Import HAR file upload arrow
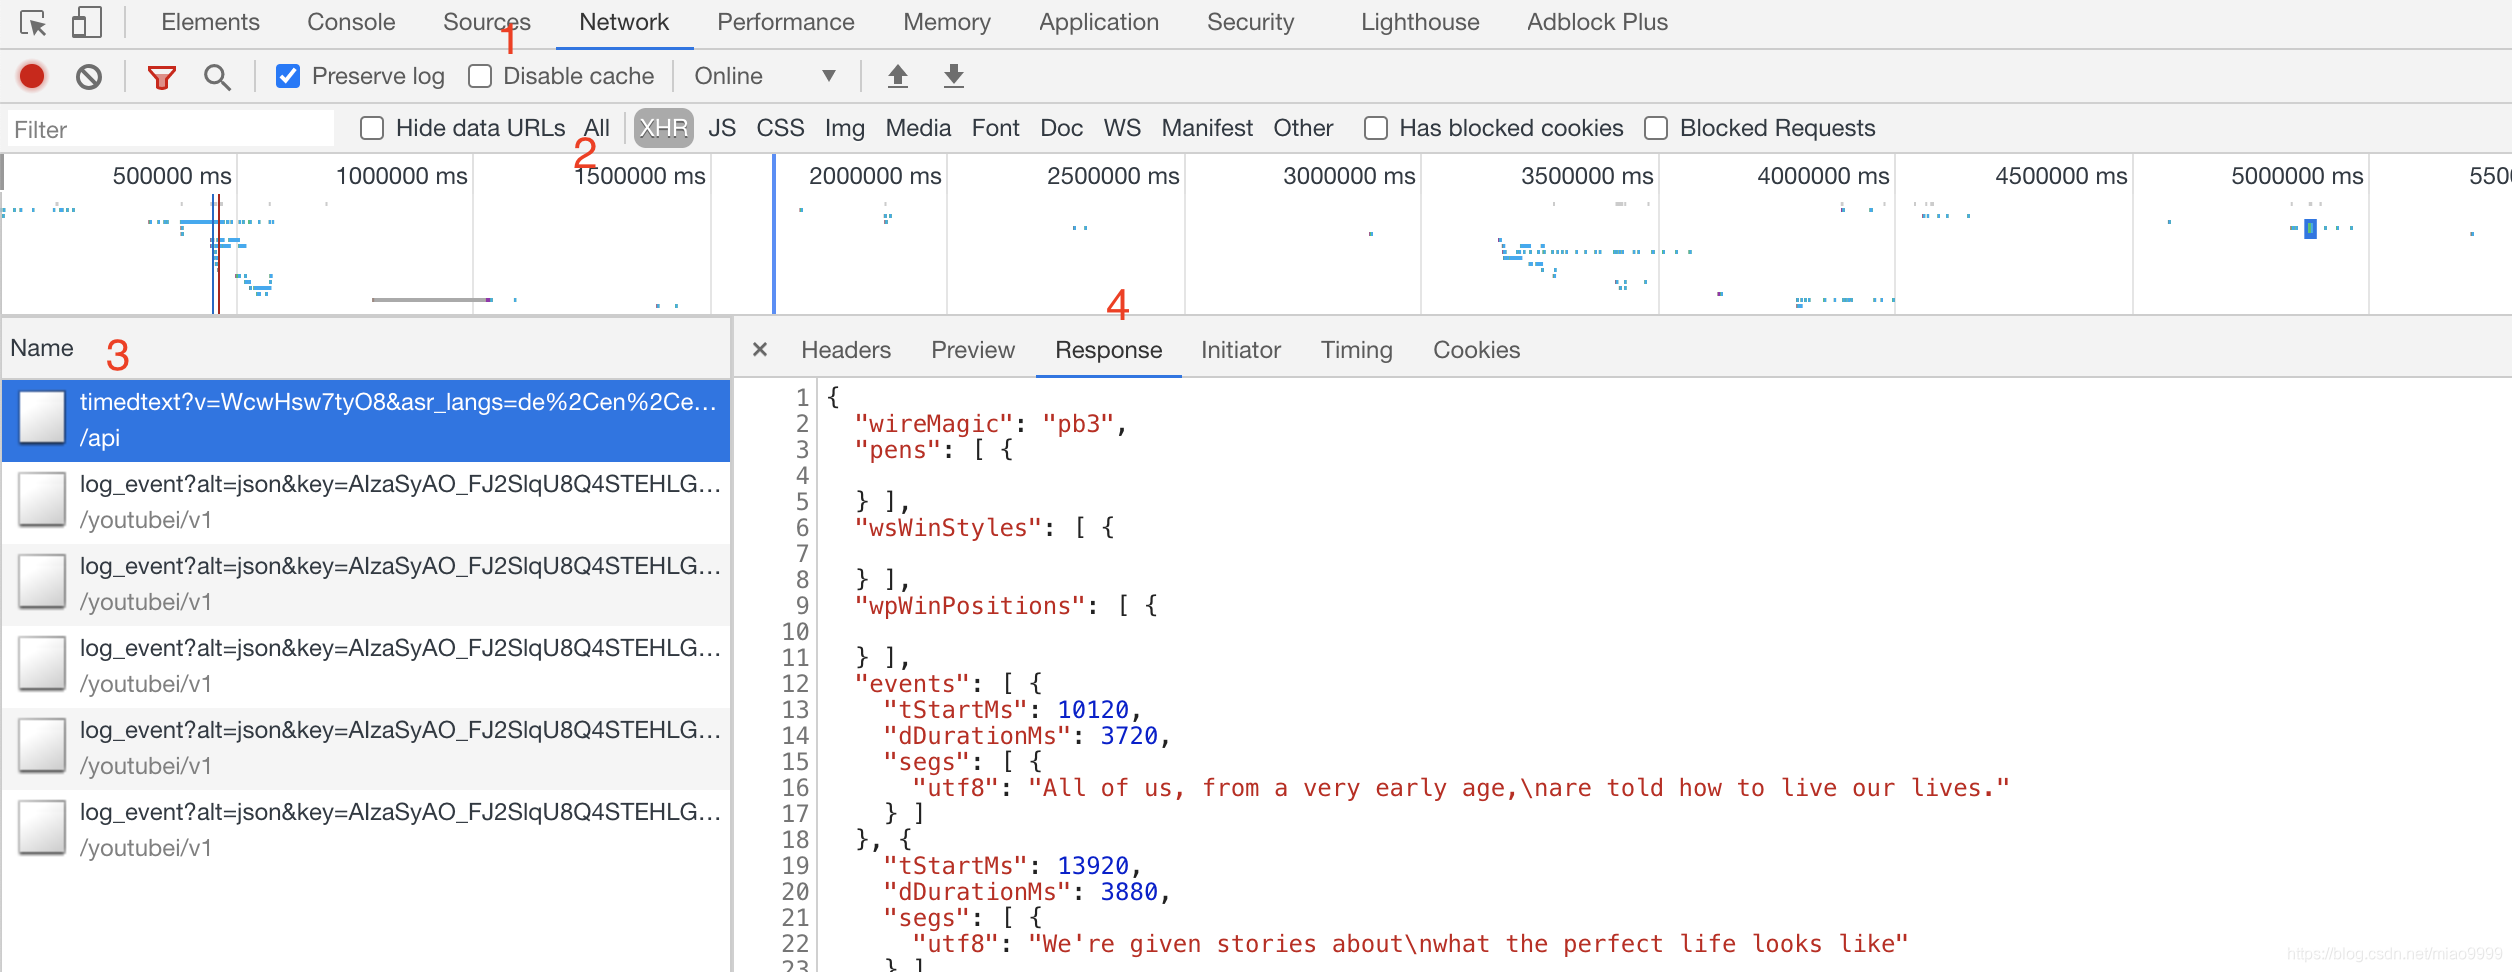This screenshot has width=2512, height=972. click(x=898, y=76)
